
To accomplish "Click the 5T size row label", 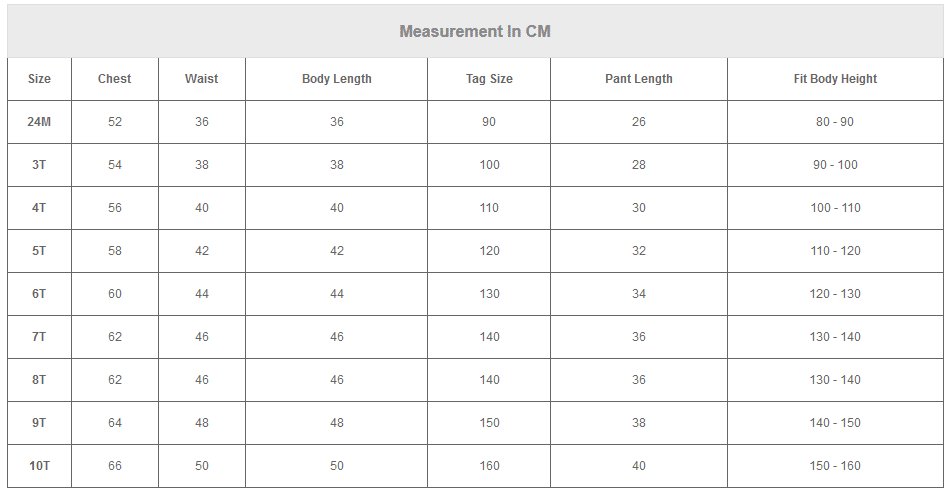I will (x=39, y=251).
